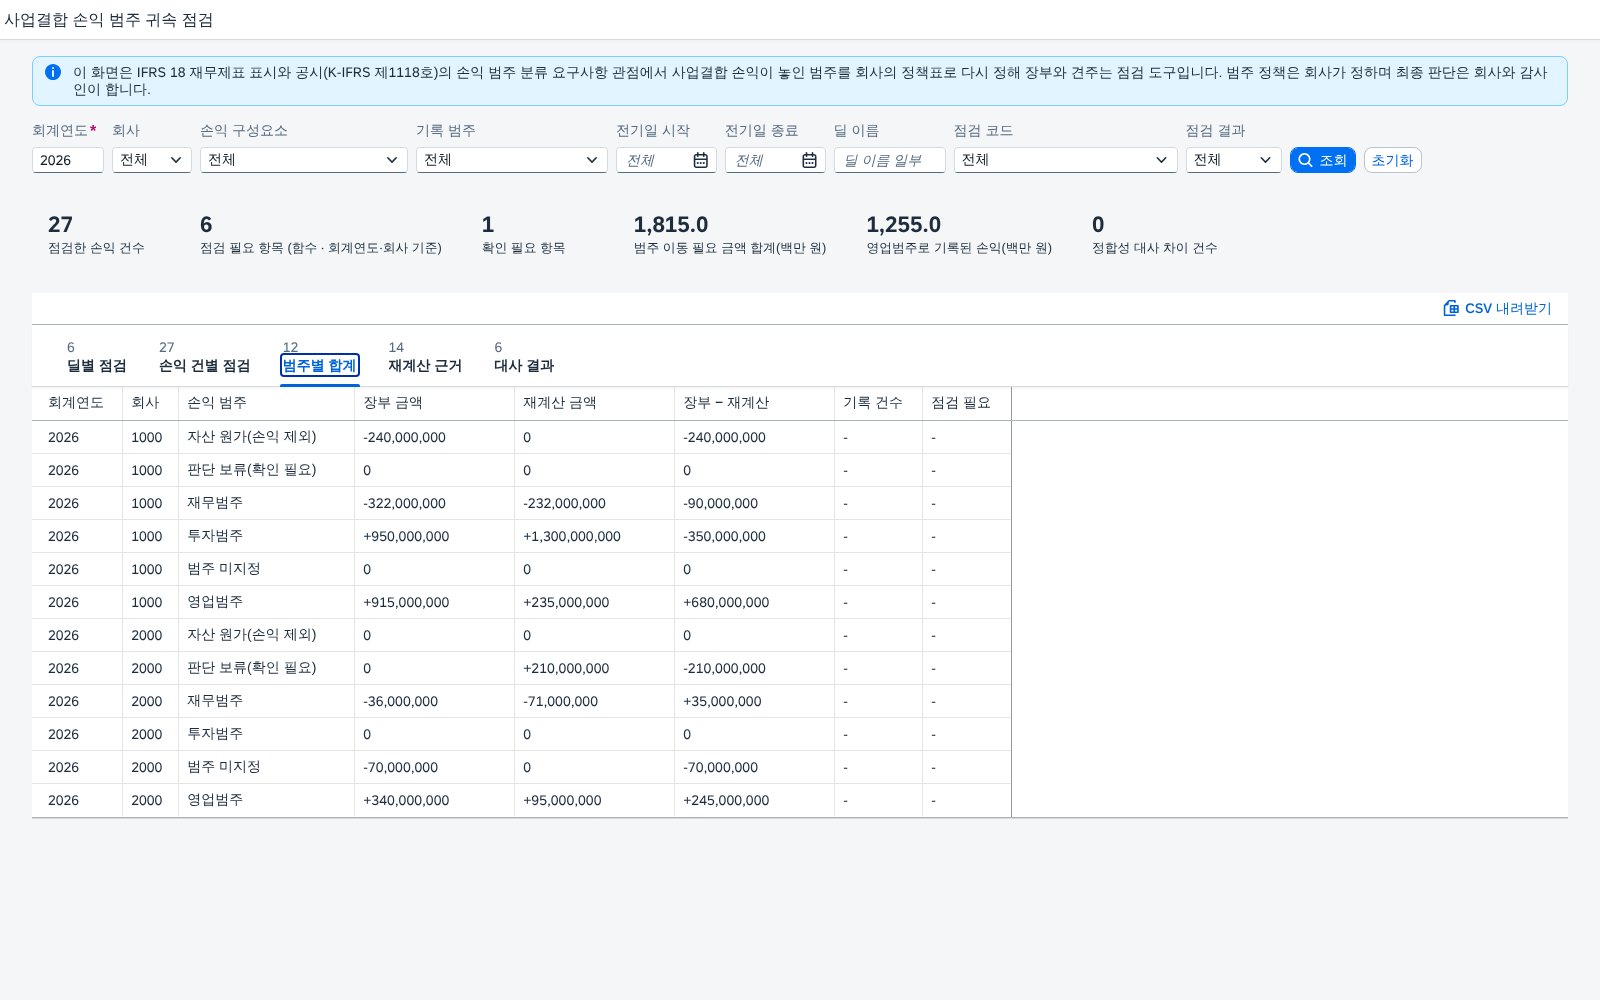Click the +35,000,000 cell
The height and width of the screenshot is (1000, 1600).
tap(754, 701)
